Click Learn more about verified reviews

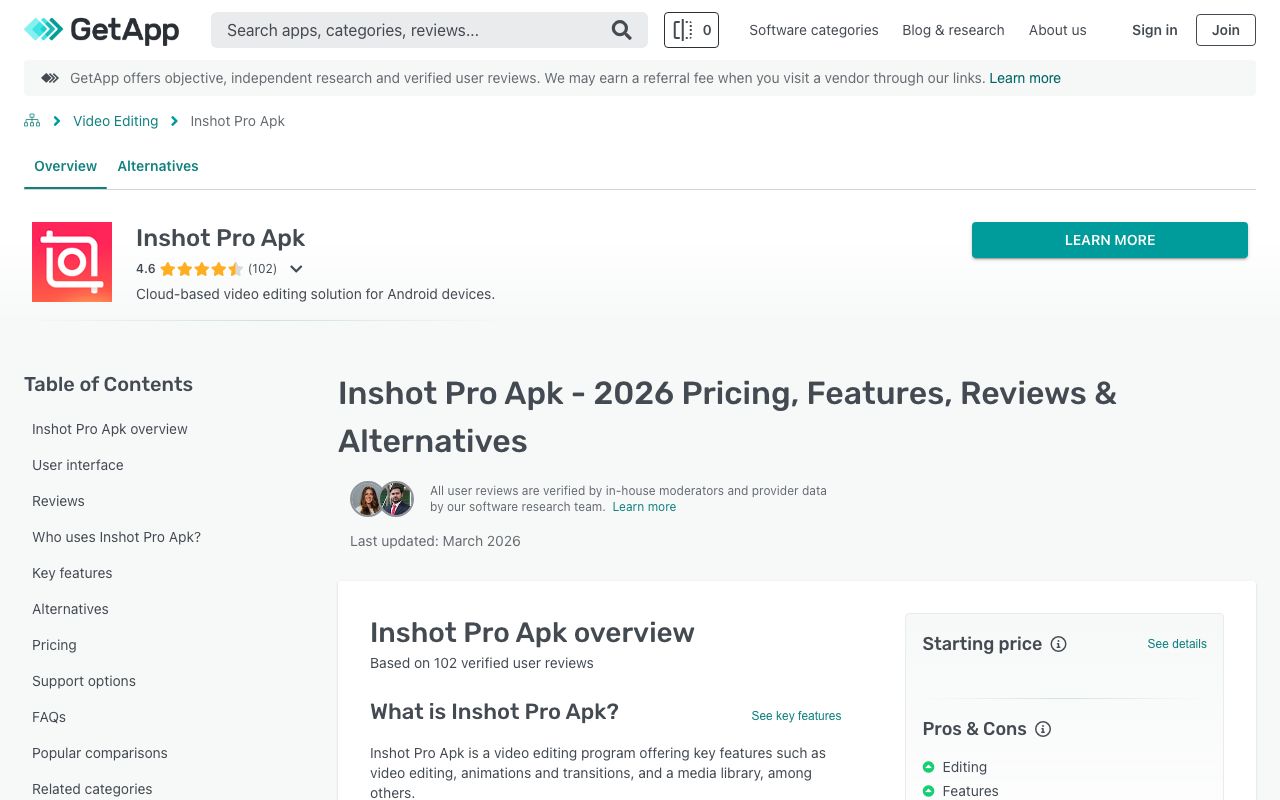pyautogui.click(x=644, y=507)
